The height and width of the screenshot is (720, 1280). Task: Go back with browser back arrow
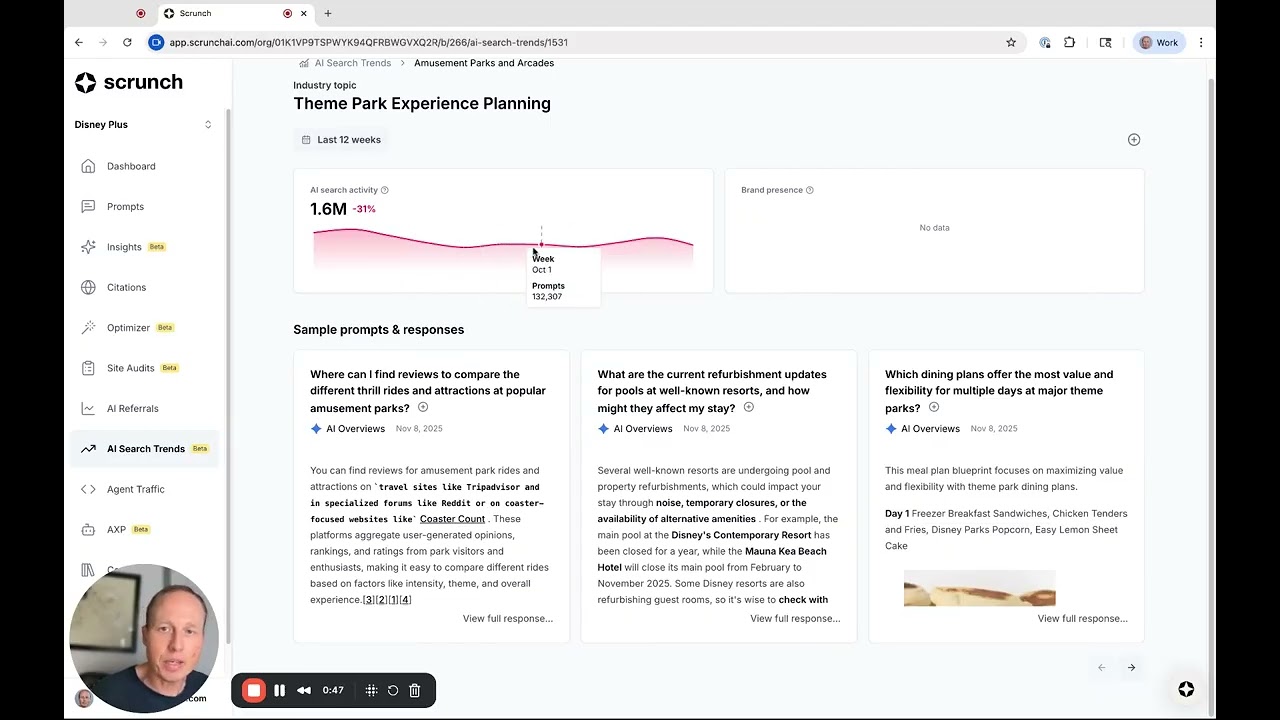point(79,42)
